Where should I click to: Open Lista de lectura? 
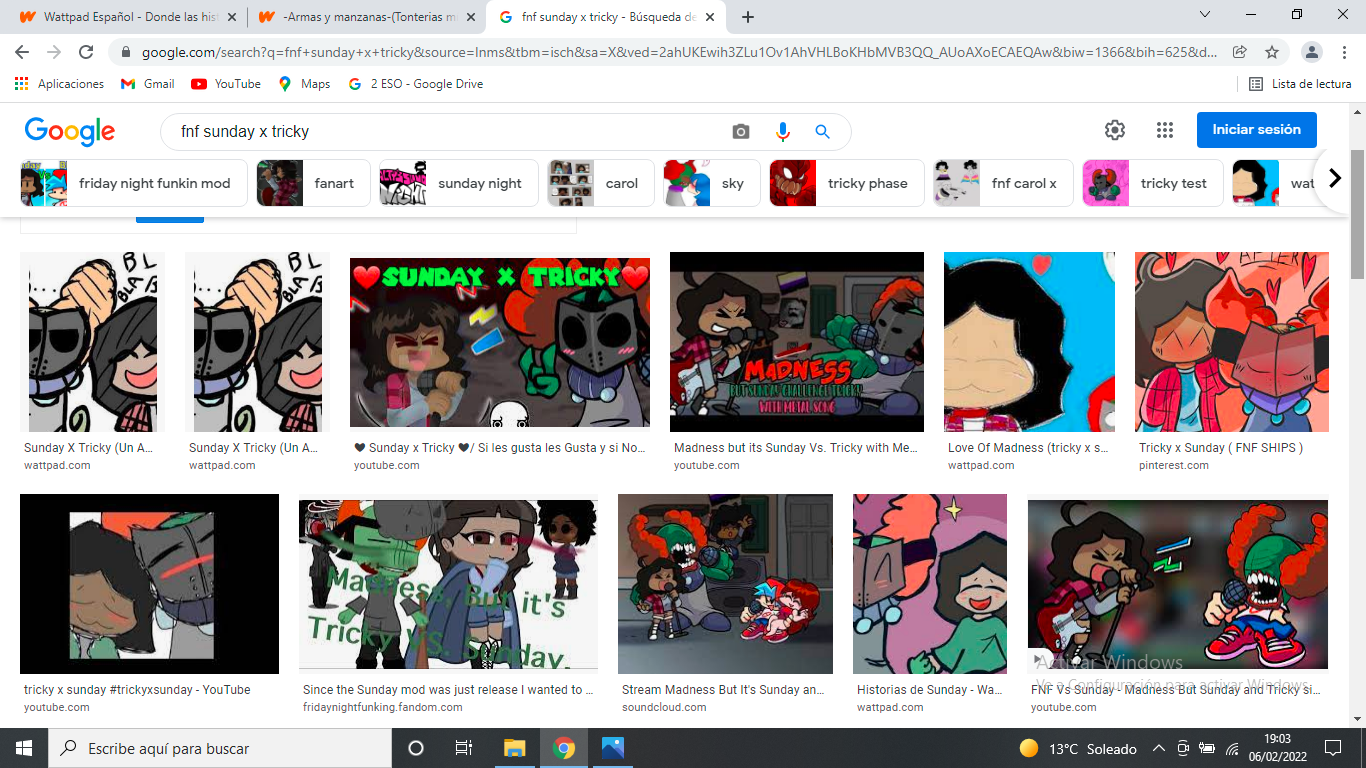click(1300, 84)
